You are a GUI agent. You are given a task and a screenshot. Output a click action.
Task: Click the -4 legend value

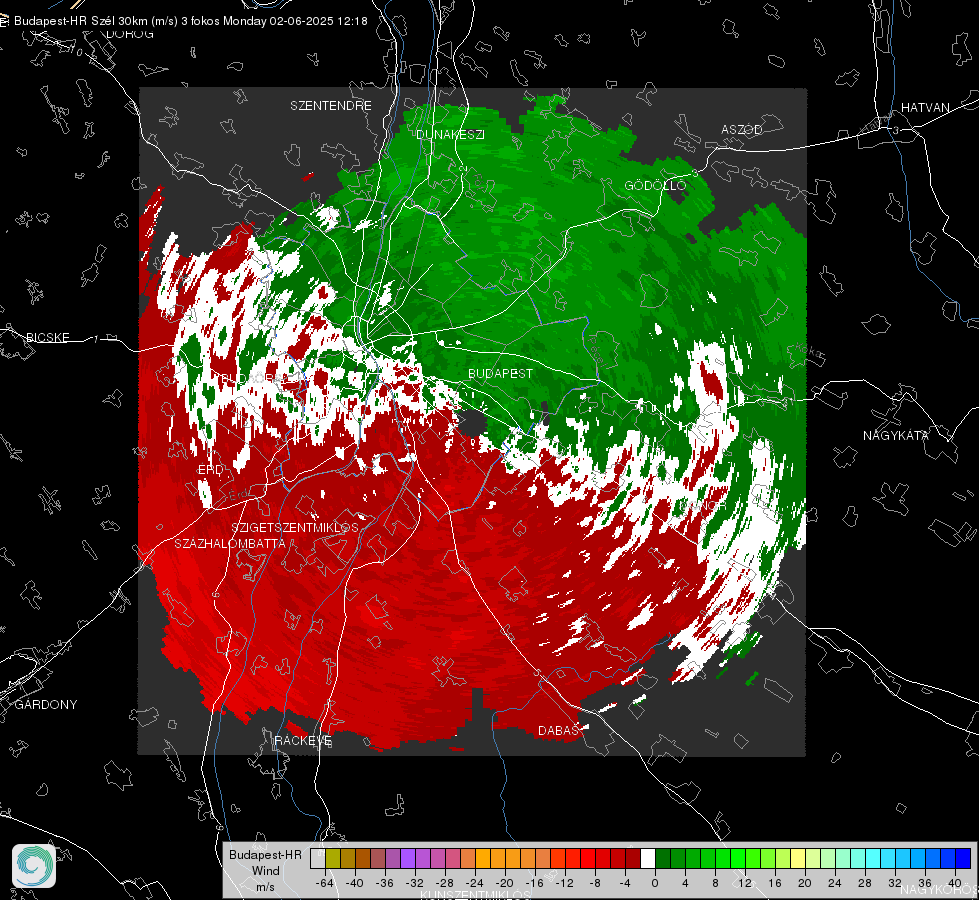[624, 883]
